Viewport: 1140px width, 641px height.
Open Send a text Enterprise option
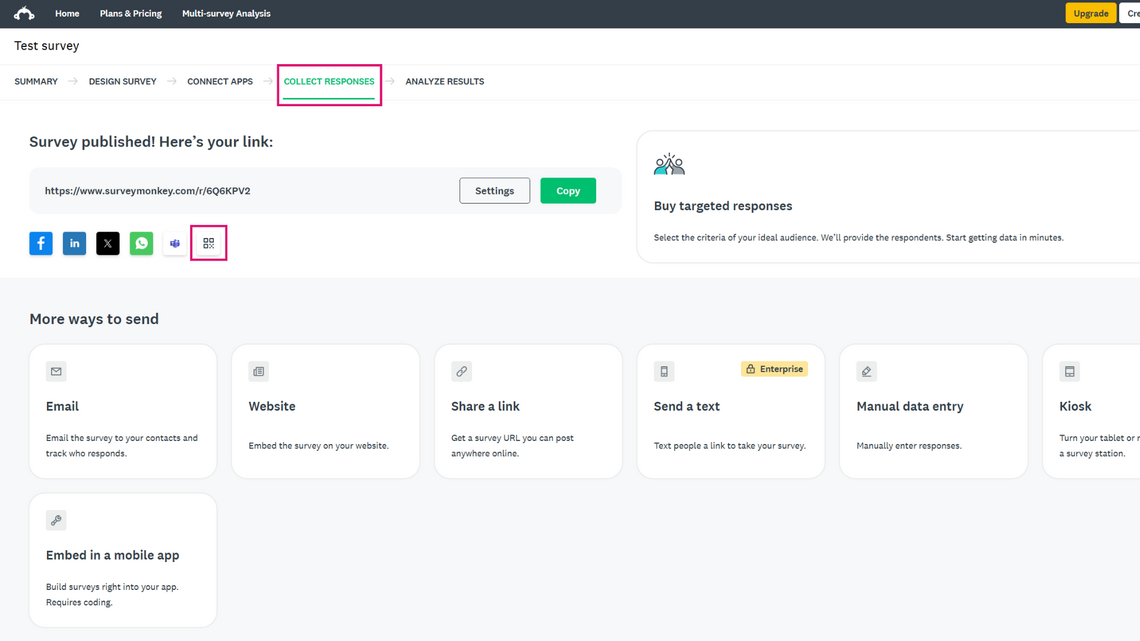coord(730,411)
